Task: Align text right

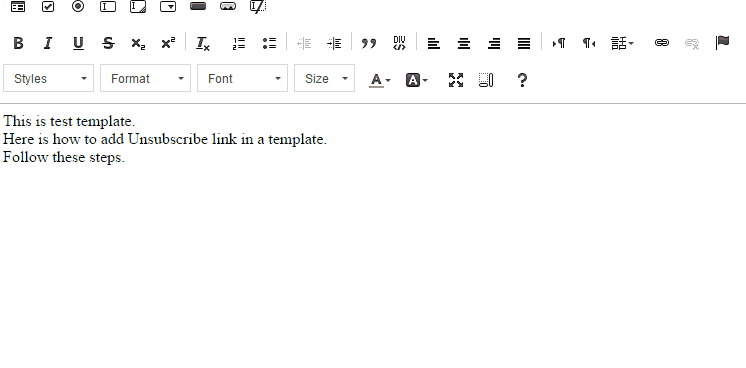Action: (x=494, y=43)
